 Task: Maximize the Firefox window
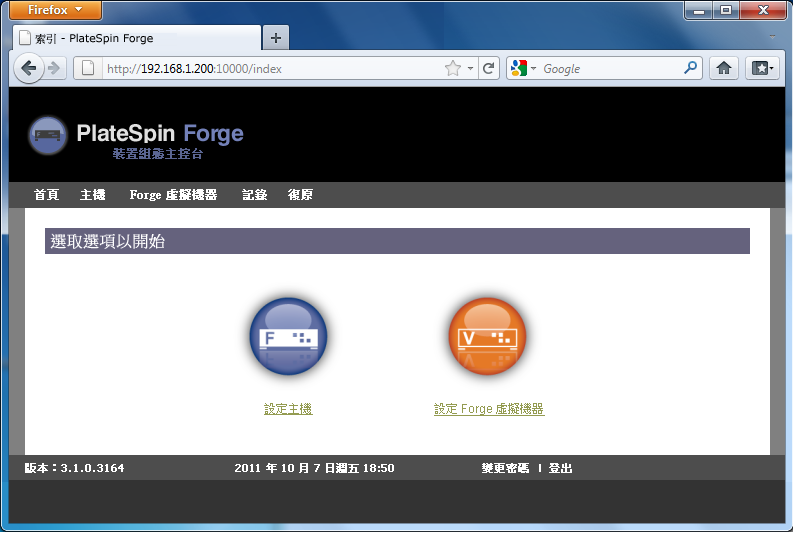click(726, 10)
